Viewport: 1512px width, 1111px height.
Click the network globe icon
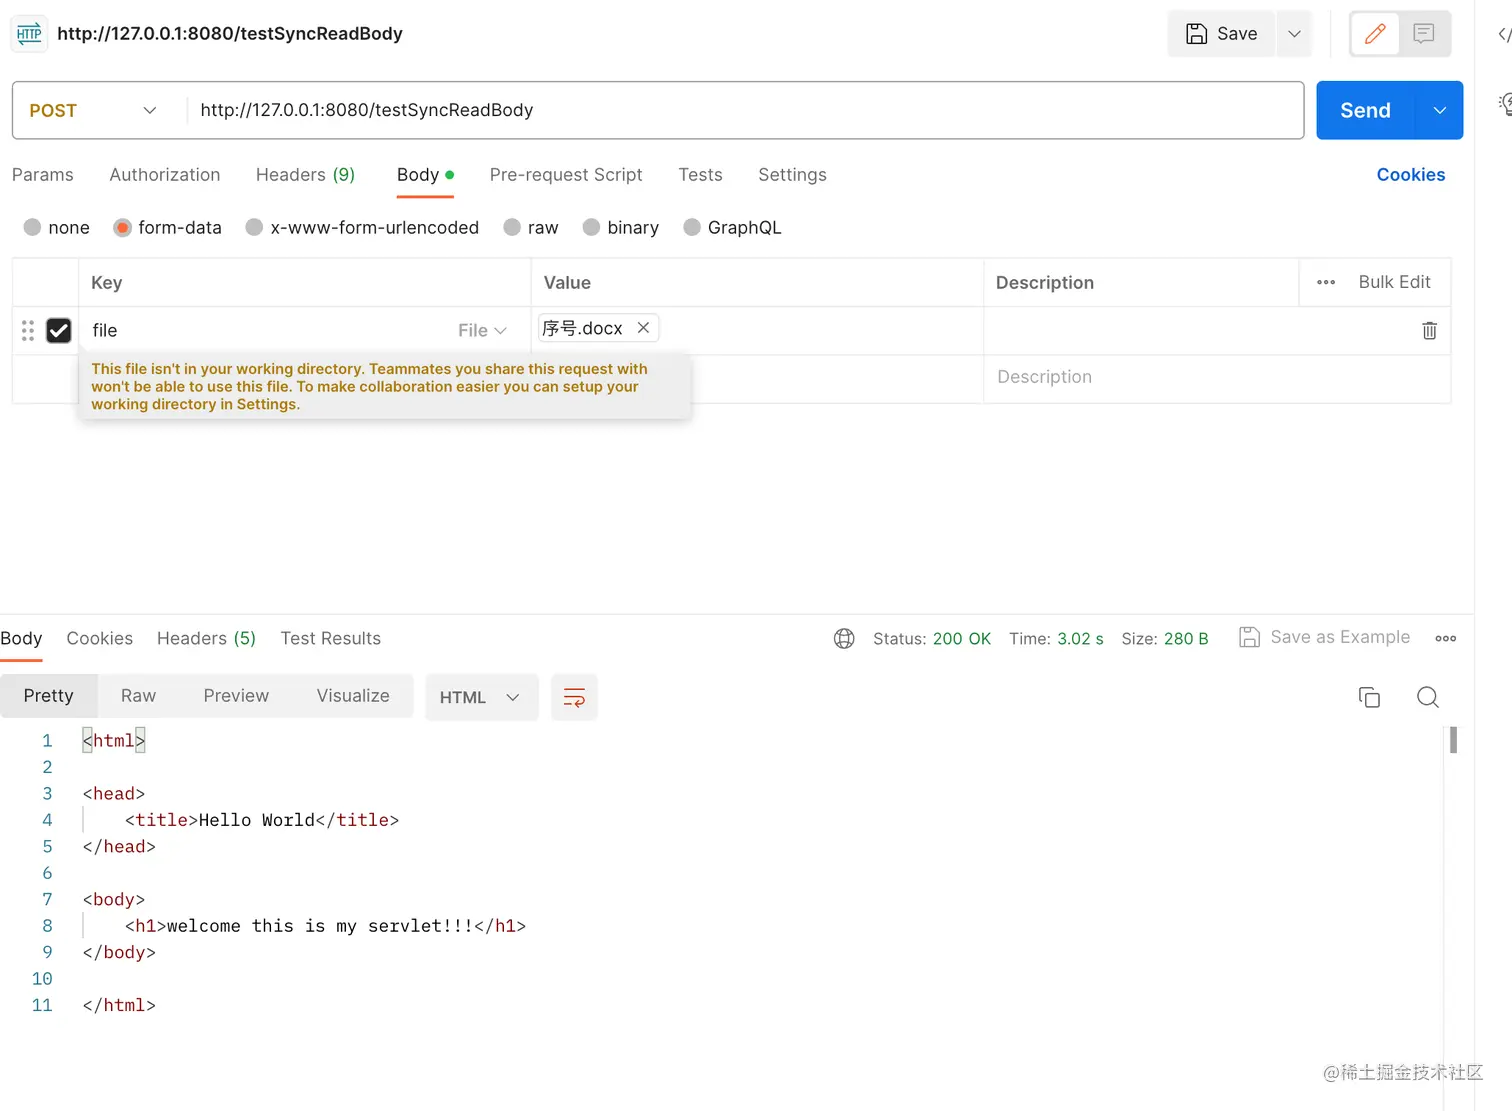point(844,638)
